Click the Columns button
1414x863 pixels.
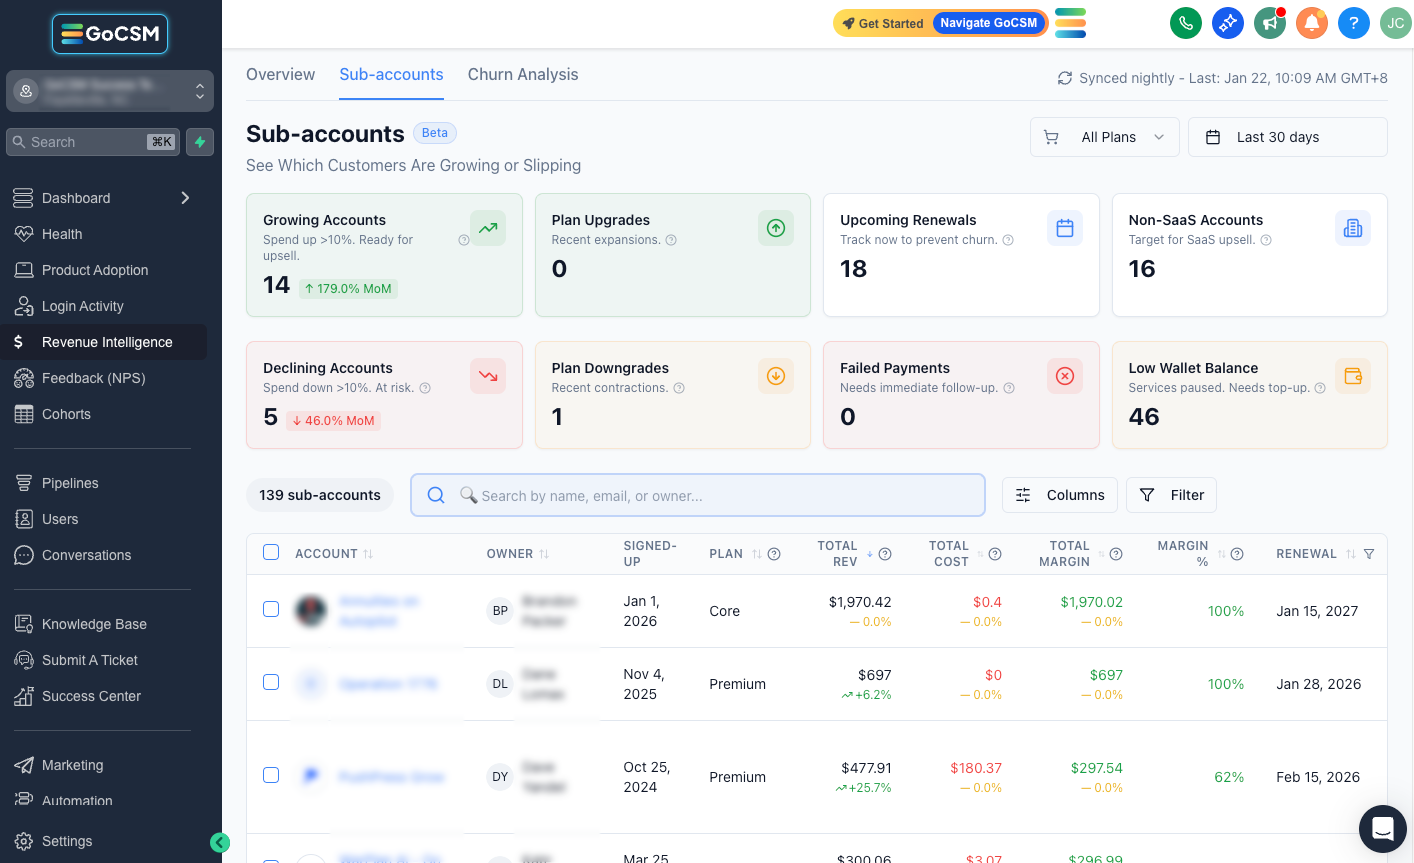tap(1060, 495)
